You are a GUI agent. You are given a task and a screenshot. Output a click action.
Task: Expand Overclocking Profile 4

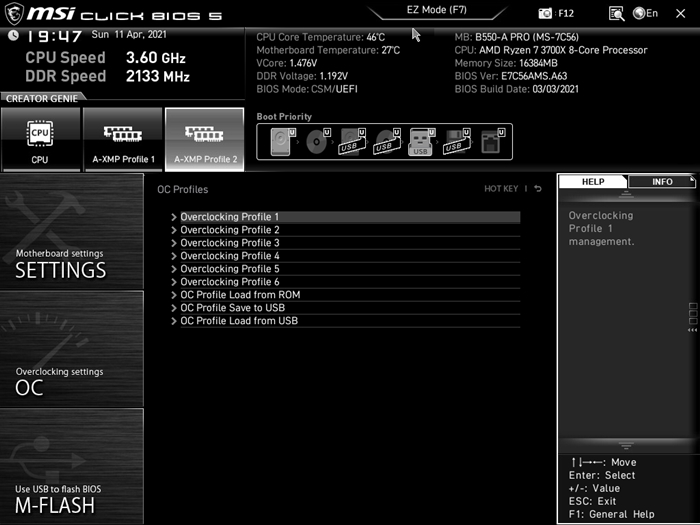coord(229,256)
